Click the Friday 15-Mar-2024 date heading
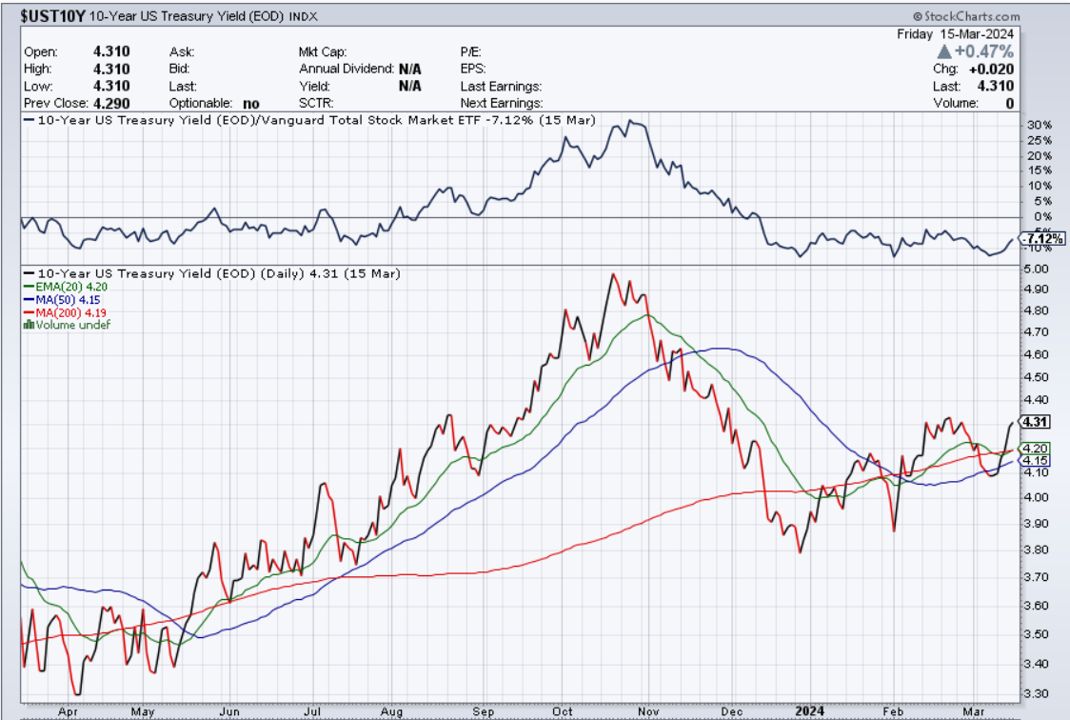The width and height of the screenshot is (1070, 720). (x=955, y=33)
